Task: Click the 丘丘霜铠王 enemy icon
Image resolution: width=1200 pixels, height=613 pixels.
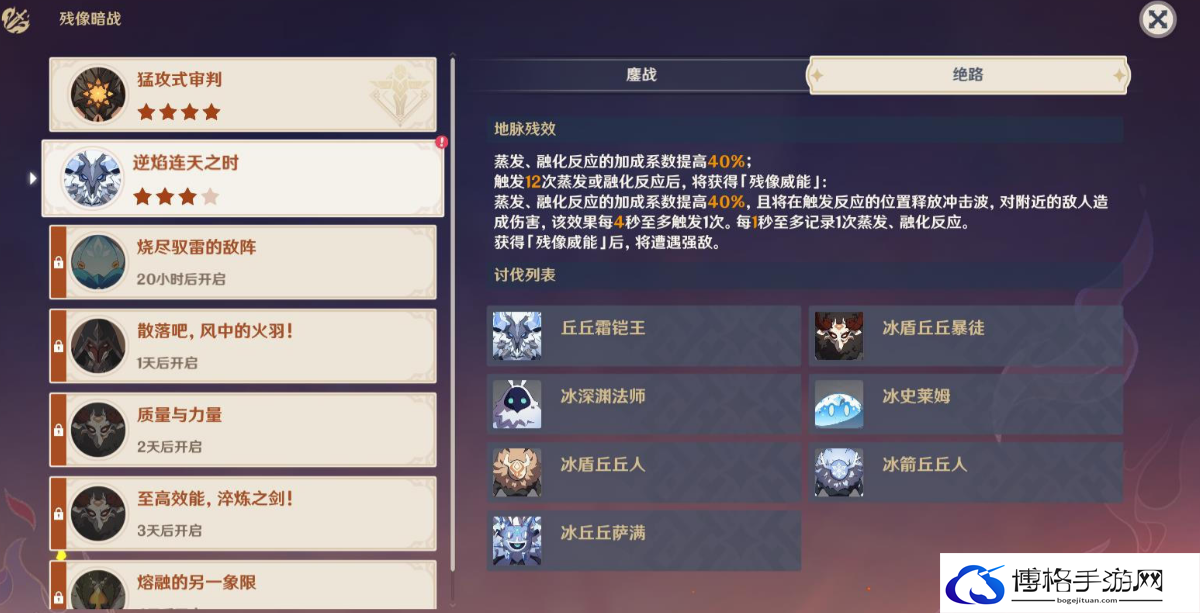Action: pos(517,336)
